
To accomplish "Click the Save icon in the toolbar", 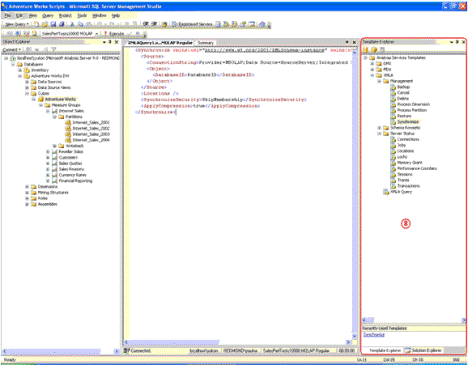I will click(53, 24).
